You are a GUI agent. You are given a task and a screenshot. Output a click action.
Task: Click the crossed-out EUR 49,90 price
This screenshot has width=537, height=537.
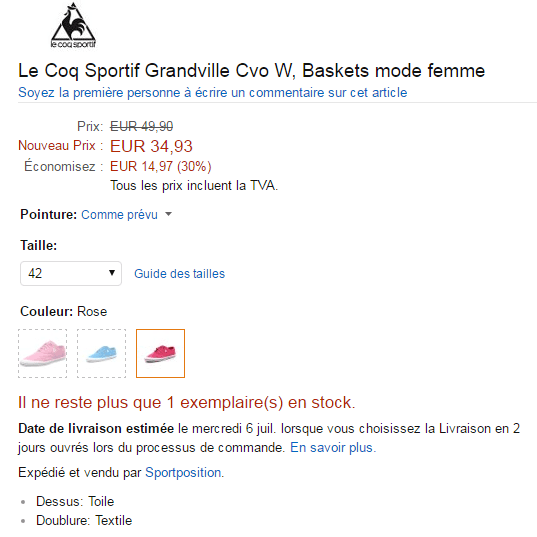click(141, 126)
